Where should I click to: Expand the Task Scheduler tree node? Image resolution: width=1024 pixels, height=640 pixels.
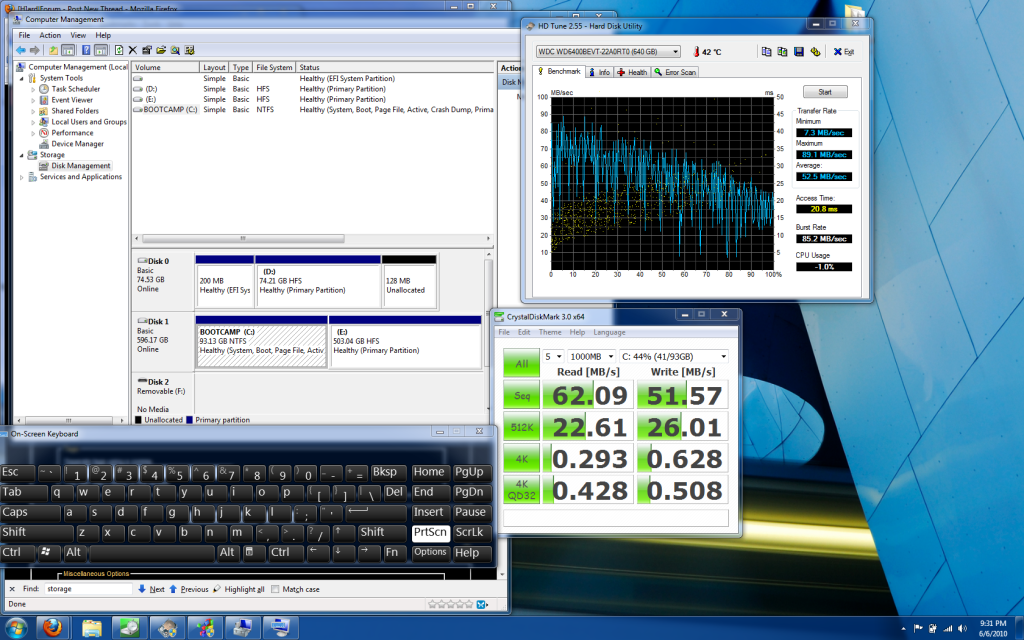click(x=33, y=89)
